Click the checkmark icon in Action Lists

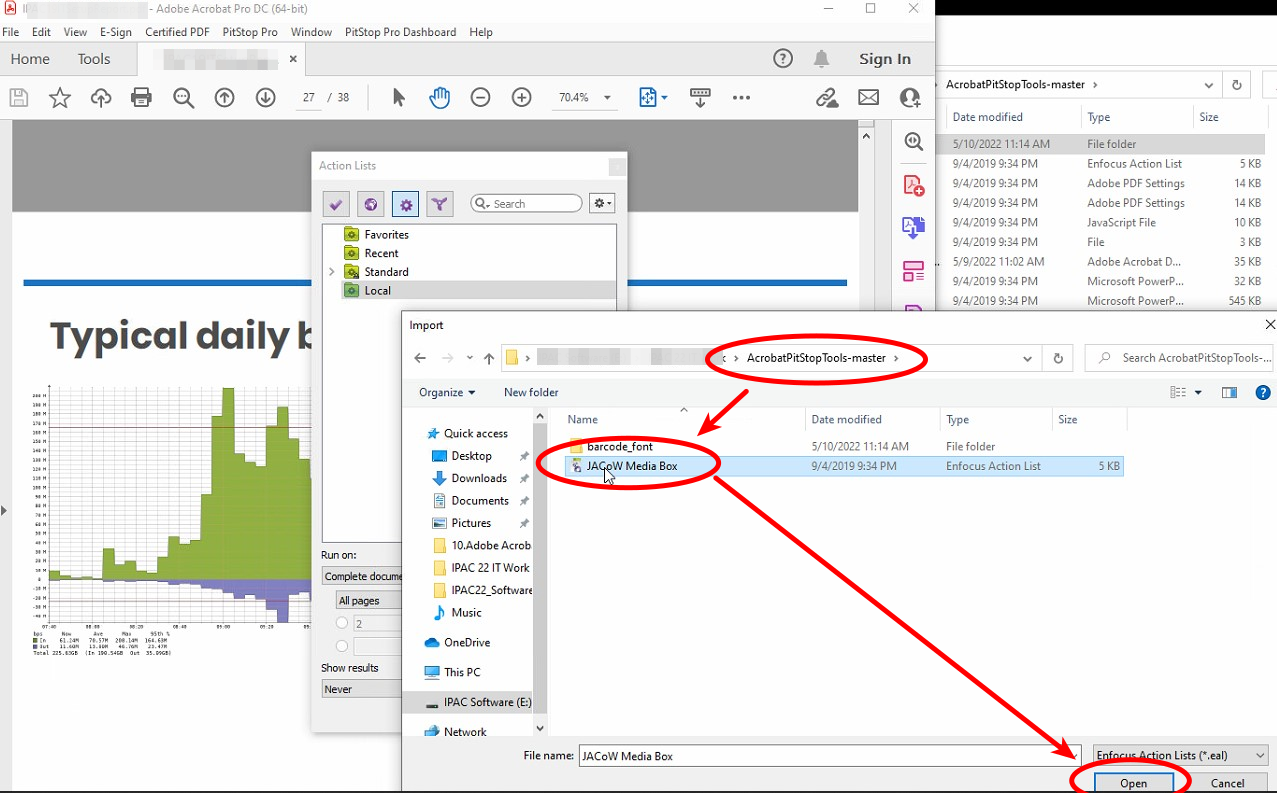pos(336,204)
